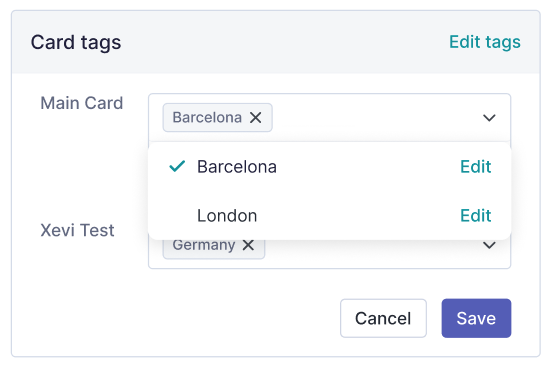Remove the Germany tag using its X icon
Image resolution: width=544 pixels, height=366 pixels.
[x=248, y=245]
